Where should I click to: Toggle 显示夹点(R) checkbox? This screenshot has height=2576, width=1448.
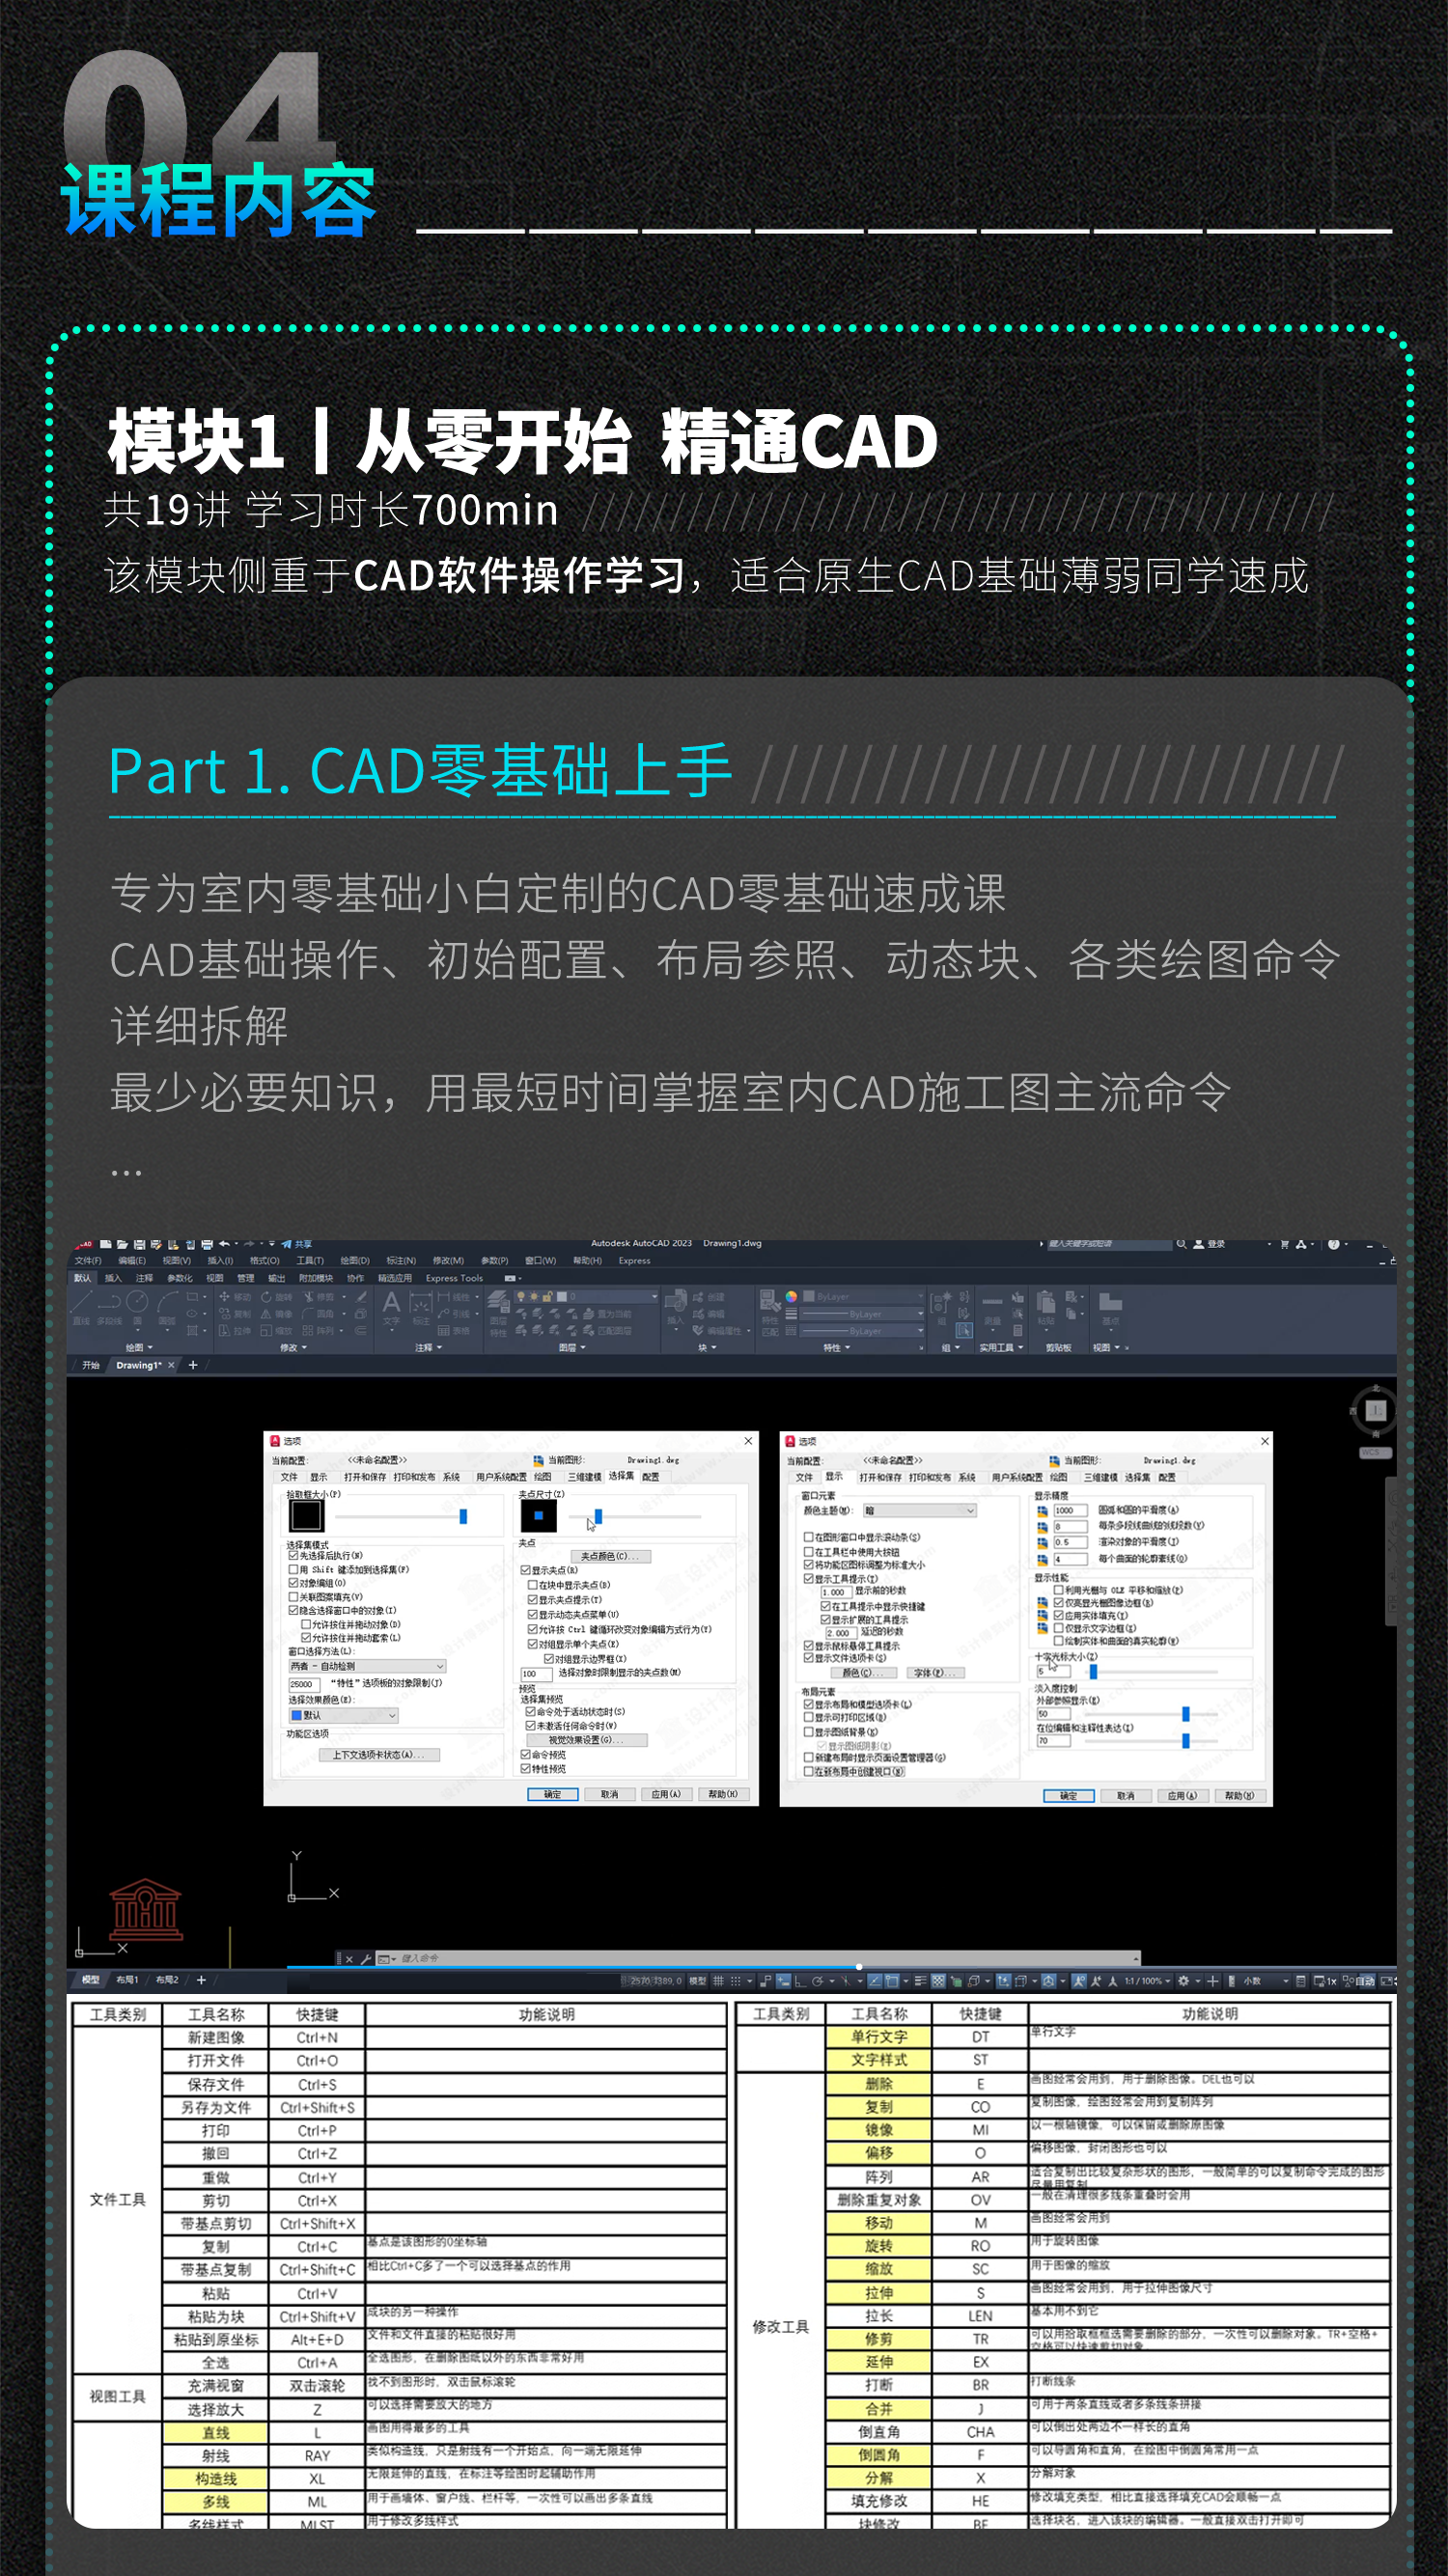(526, 1571)
